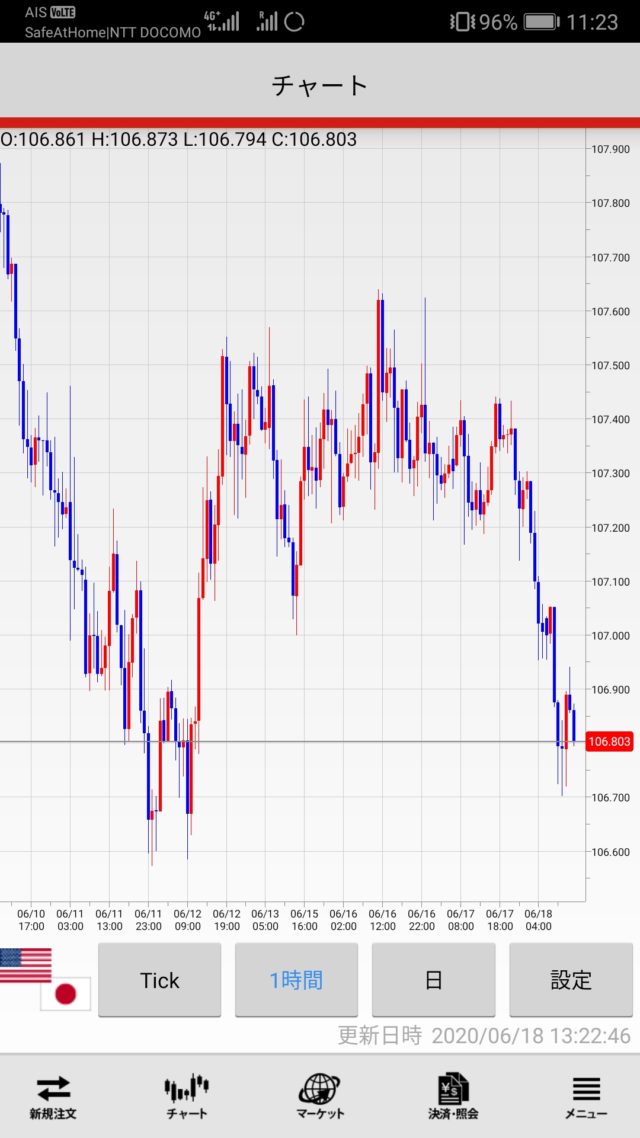Tap the 107.500 price axis label
The image size is (640, 1138).
(x=610, y=366)
